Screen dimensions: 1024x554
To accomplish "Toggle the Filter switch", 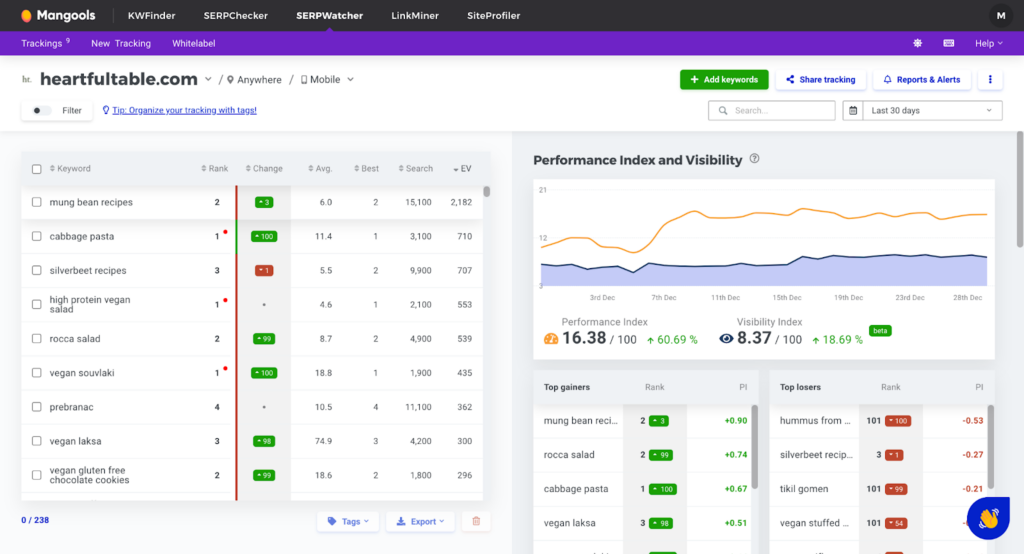I will tap(41, 111).
